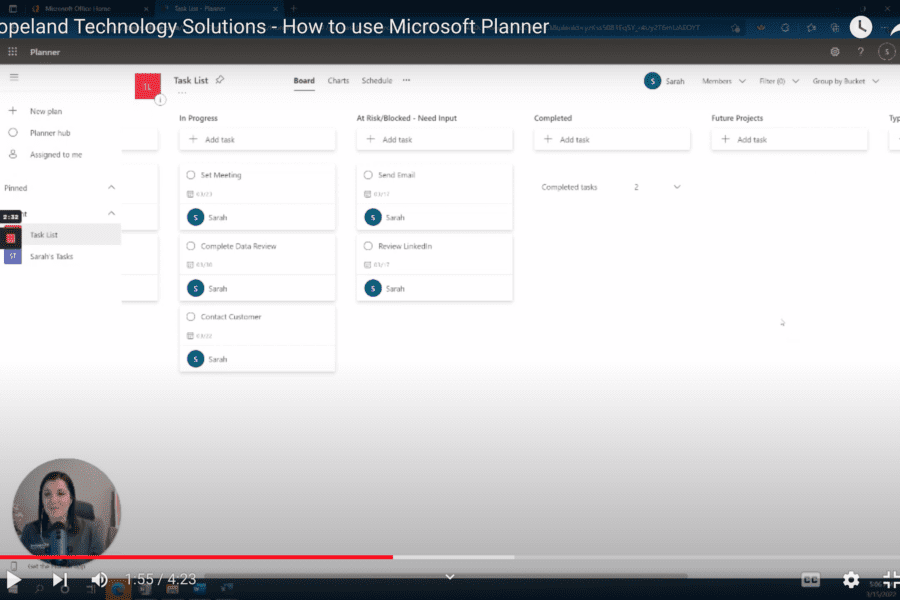Complete the Review LinkedIn task
Image resolution: width=900 pixels, height=600 pixels.
click(367, 245)
